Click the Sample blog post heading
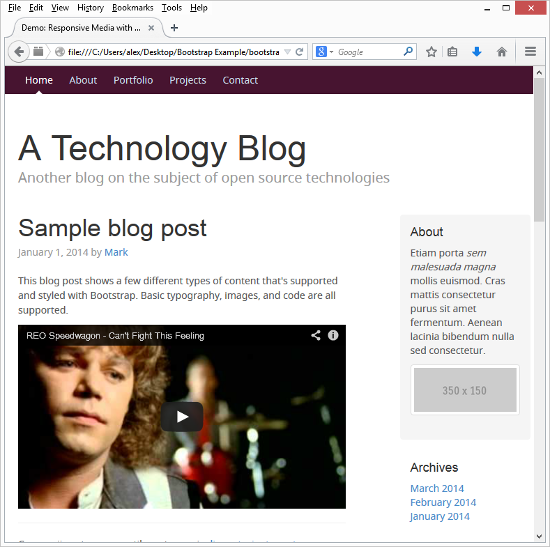 pyautogui.click(x=112, y=228)
